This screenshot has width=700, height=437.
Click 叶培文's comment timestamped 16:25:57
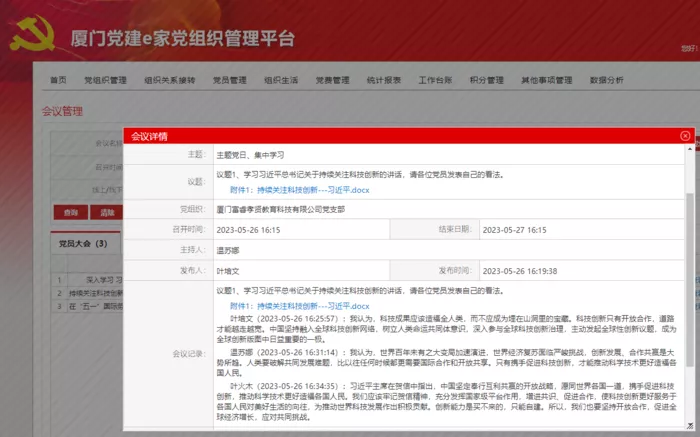pos(446,329)
